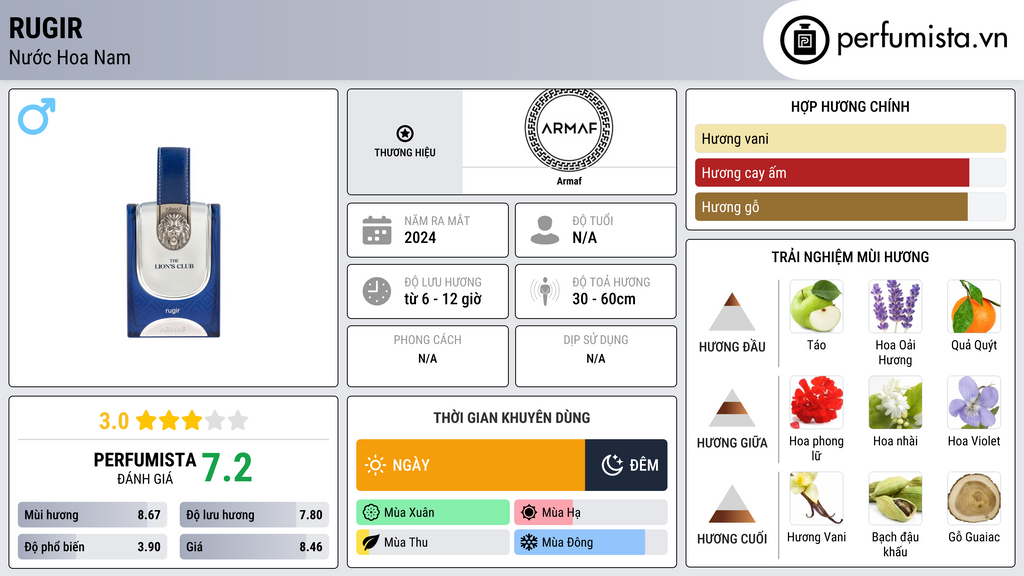
Task: Click the Hoa Oải Hương lavender note
Action: 895,306
